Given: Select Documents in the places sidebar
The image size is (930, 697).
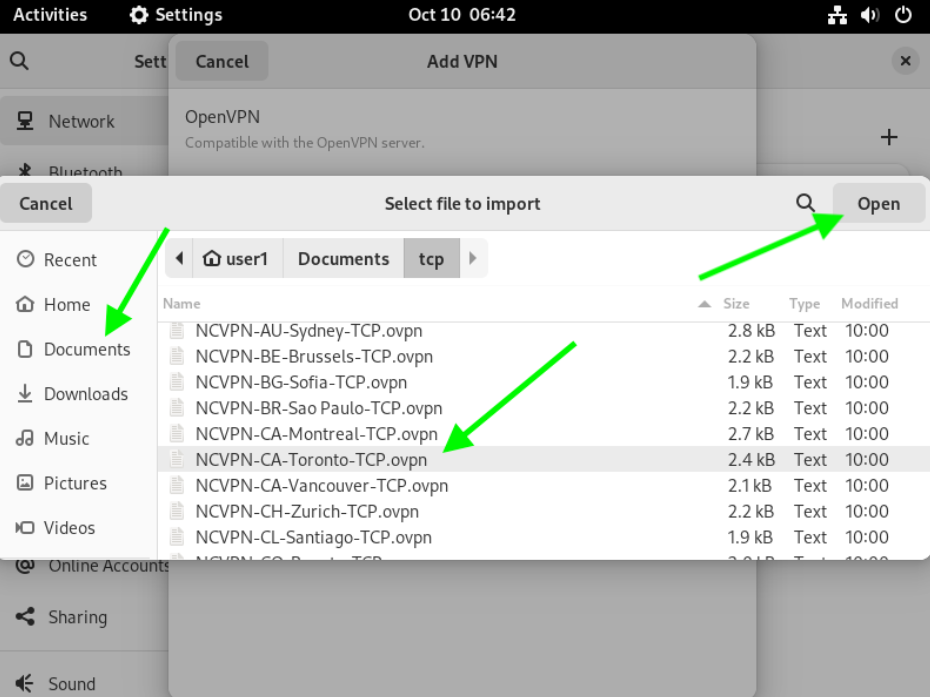Looking at the screenshot, I should 86,349.
